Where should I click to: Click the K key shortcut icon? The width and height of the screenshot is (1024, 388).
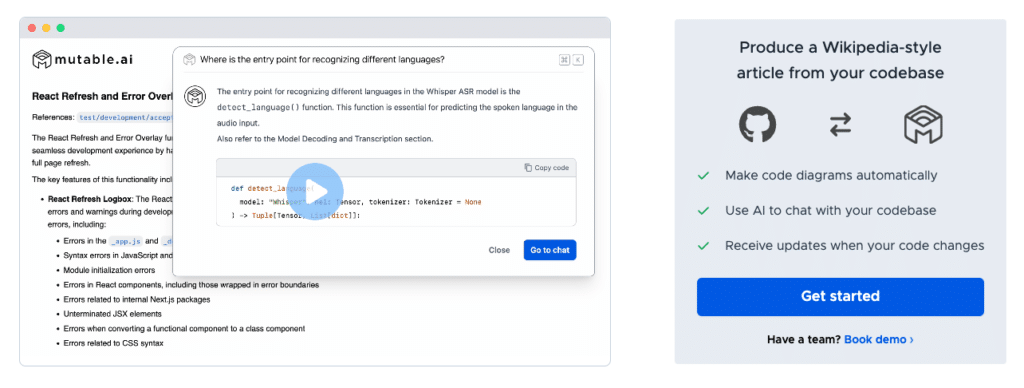click(x=578, y=60)
